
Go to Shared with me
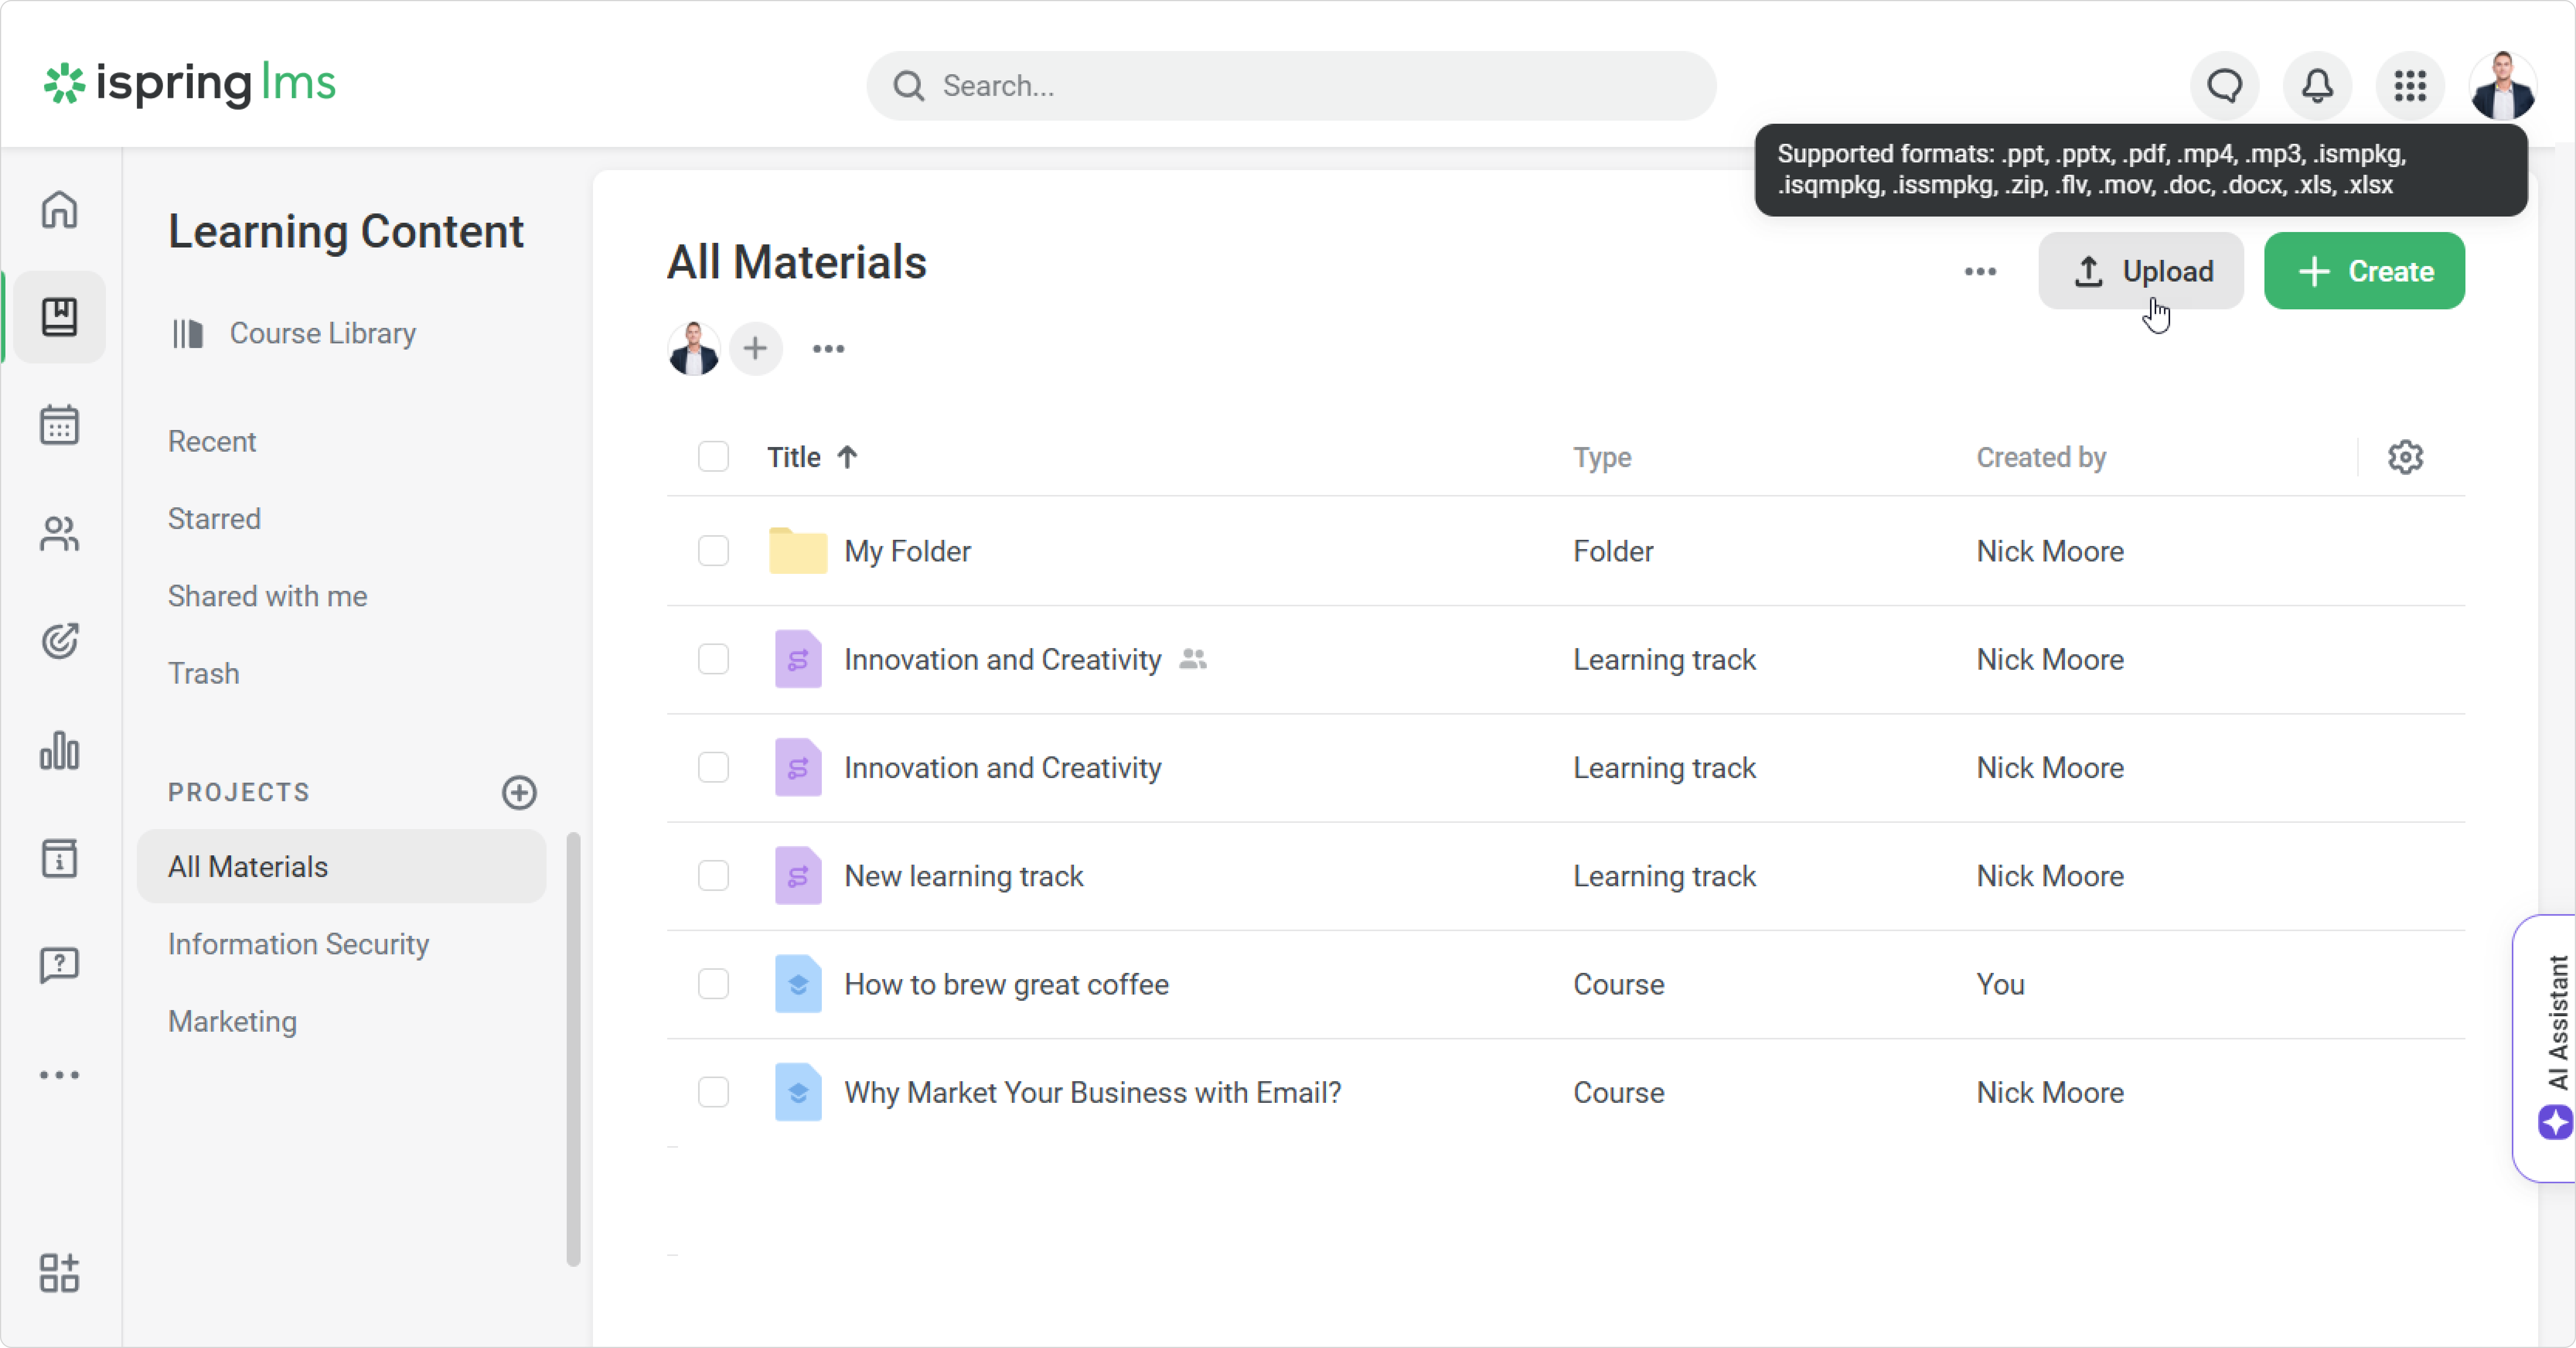click(x=267, y=596)
